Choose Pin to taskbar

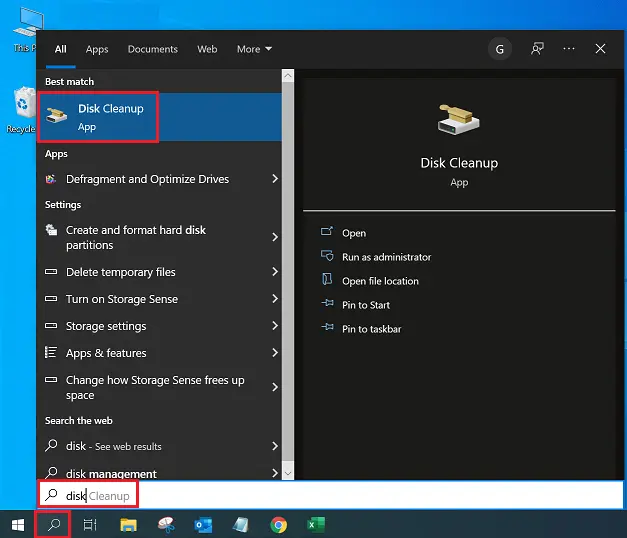[x=371, y=329]
